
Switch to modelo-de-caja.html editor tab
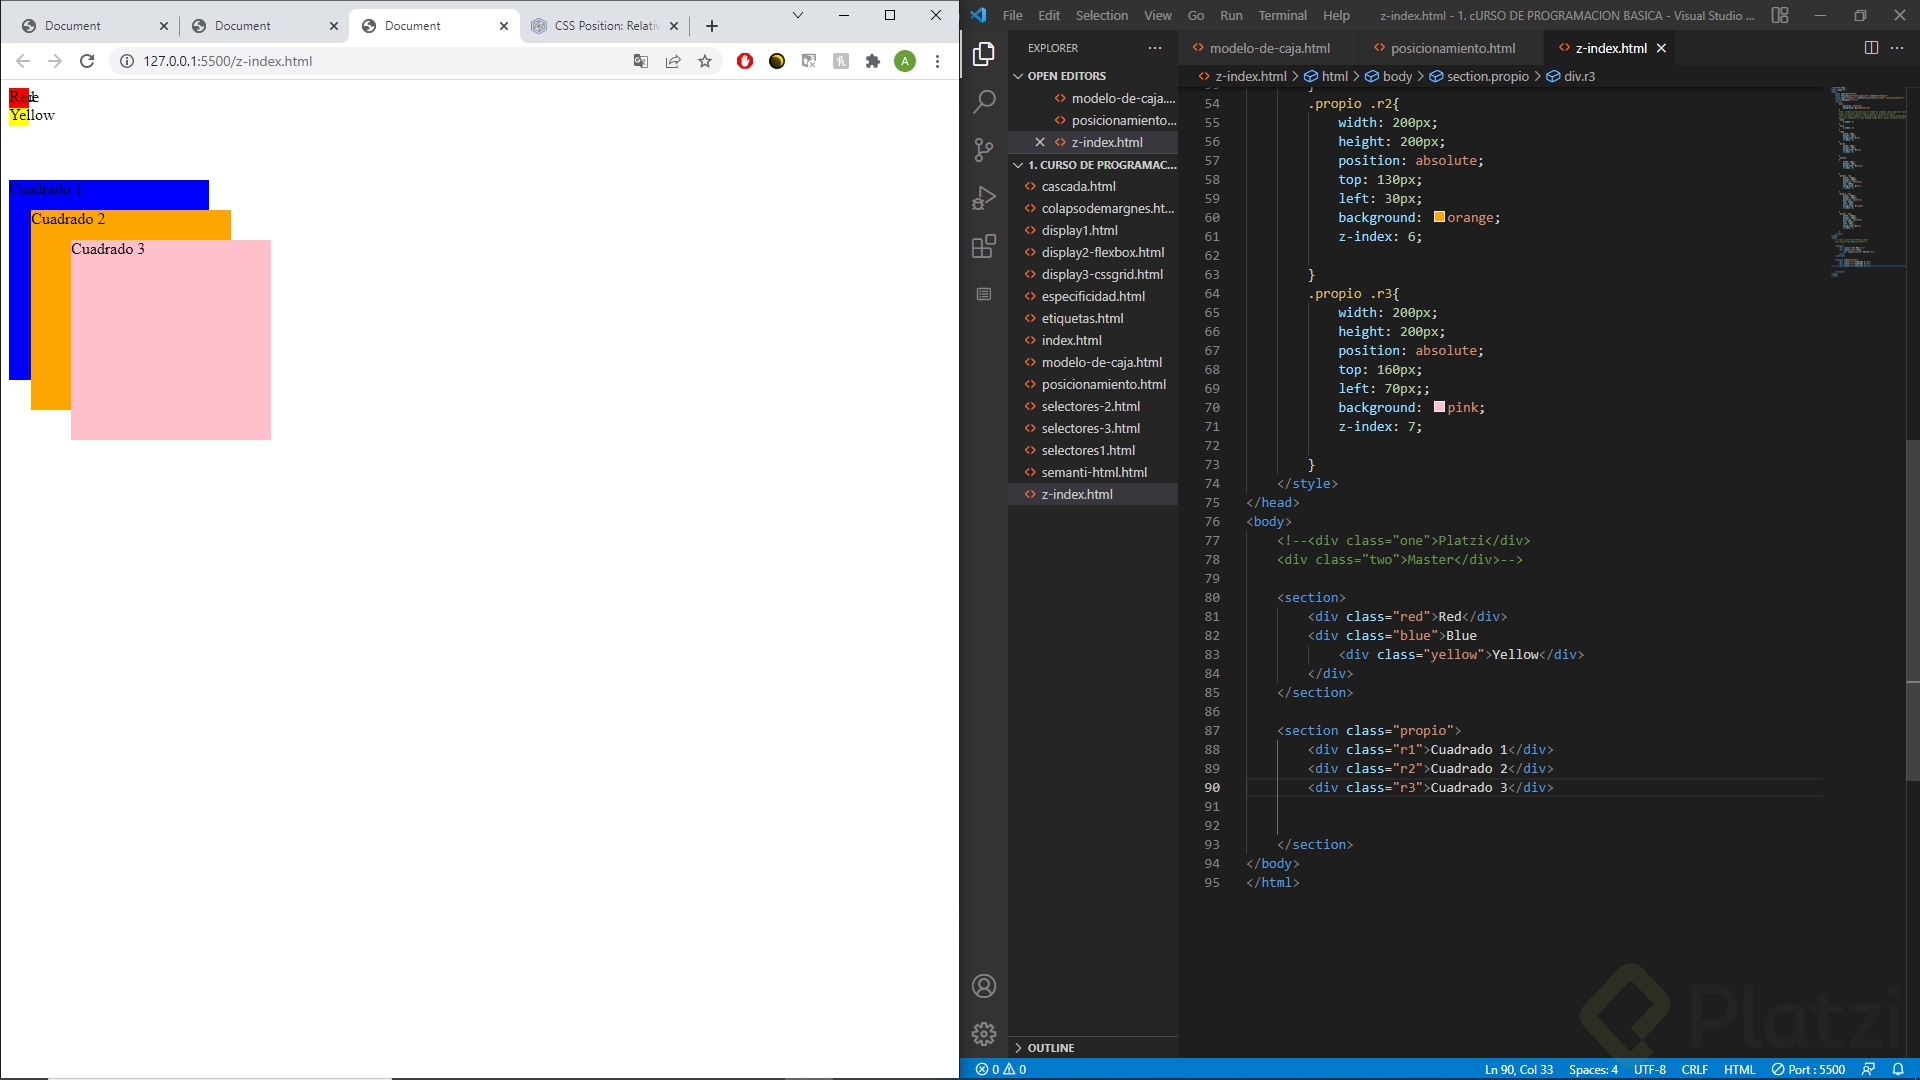click(x=1268, y=48)
